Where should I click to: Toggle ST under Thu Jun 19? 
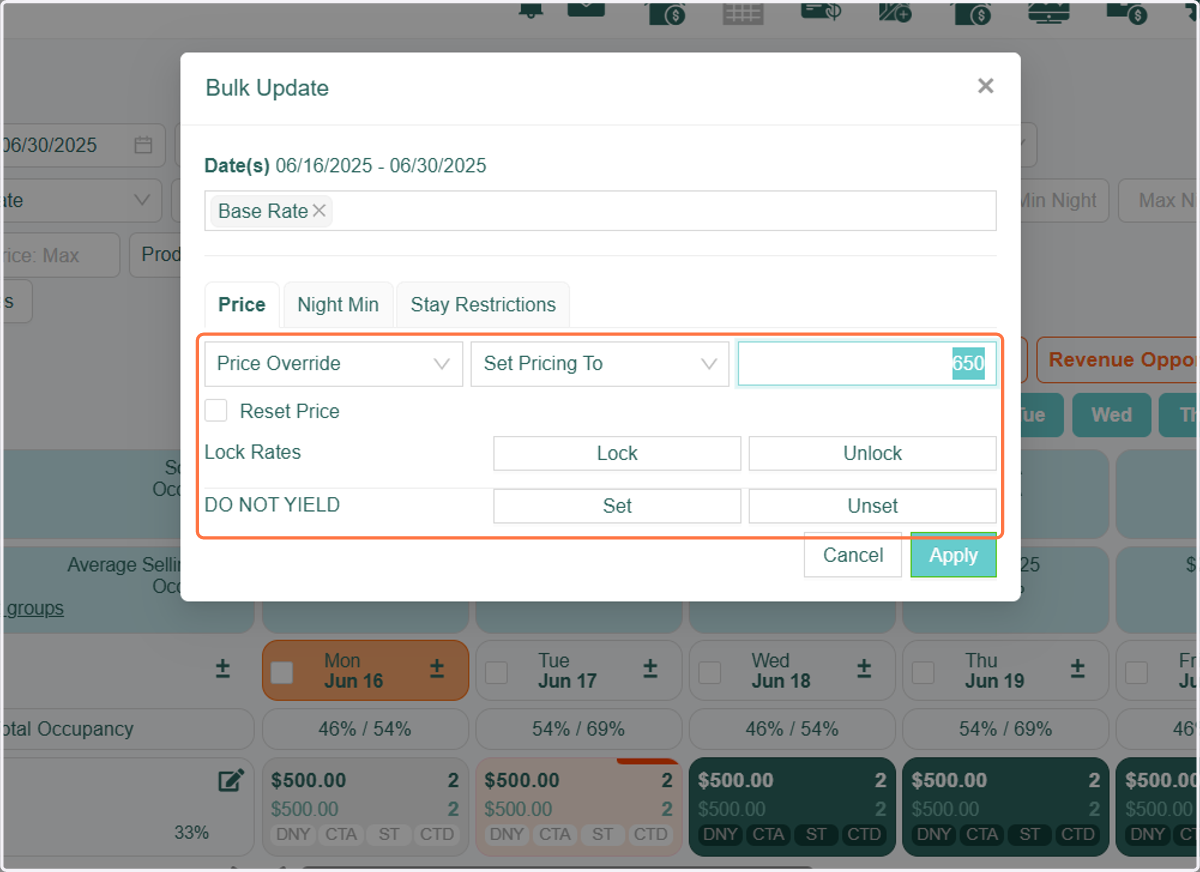coord(1030,834)
